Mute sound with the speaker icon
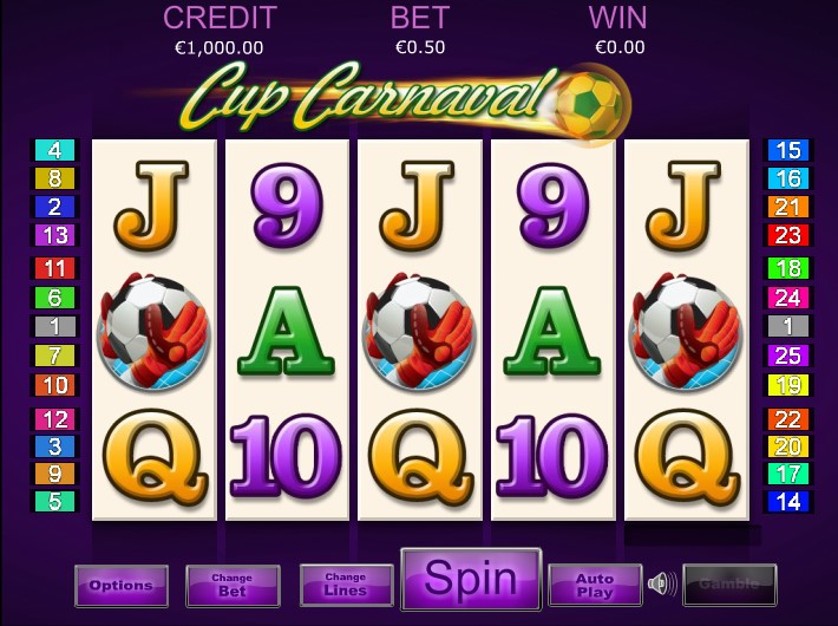The width and height of the screenshot is (838, 626). [x=662, y=584]
